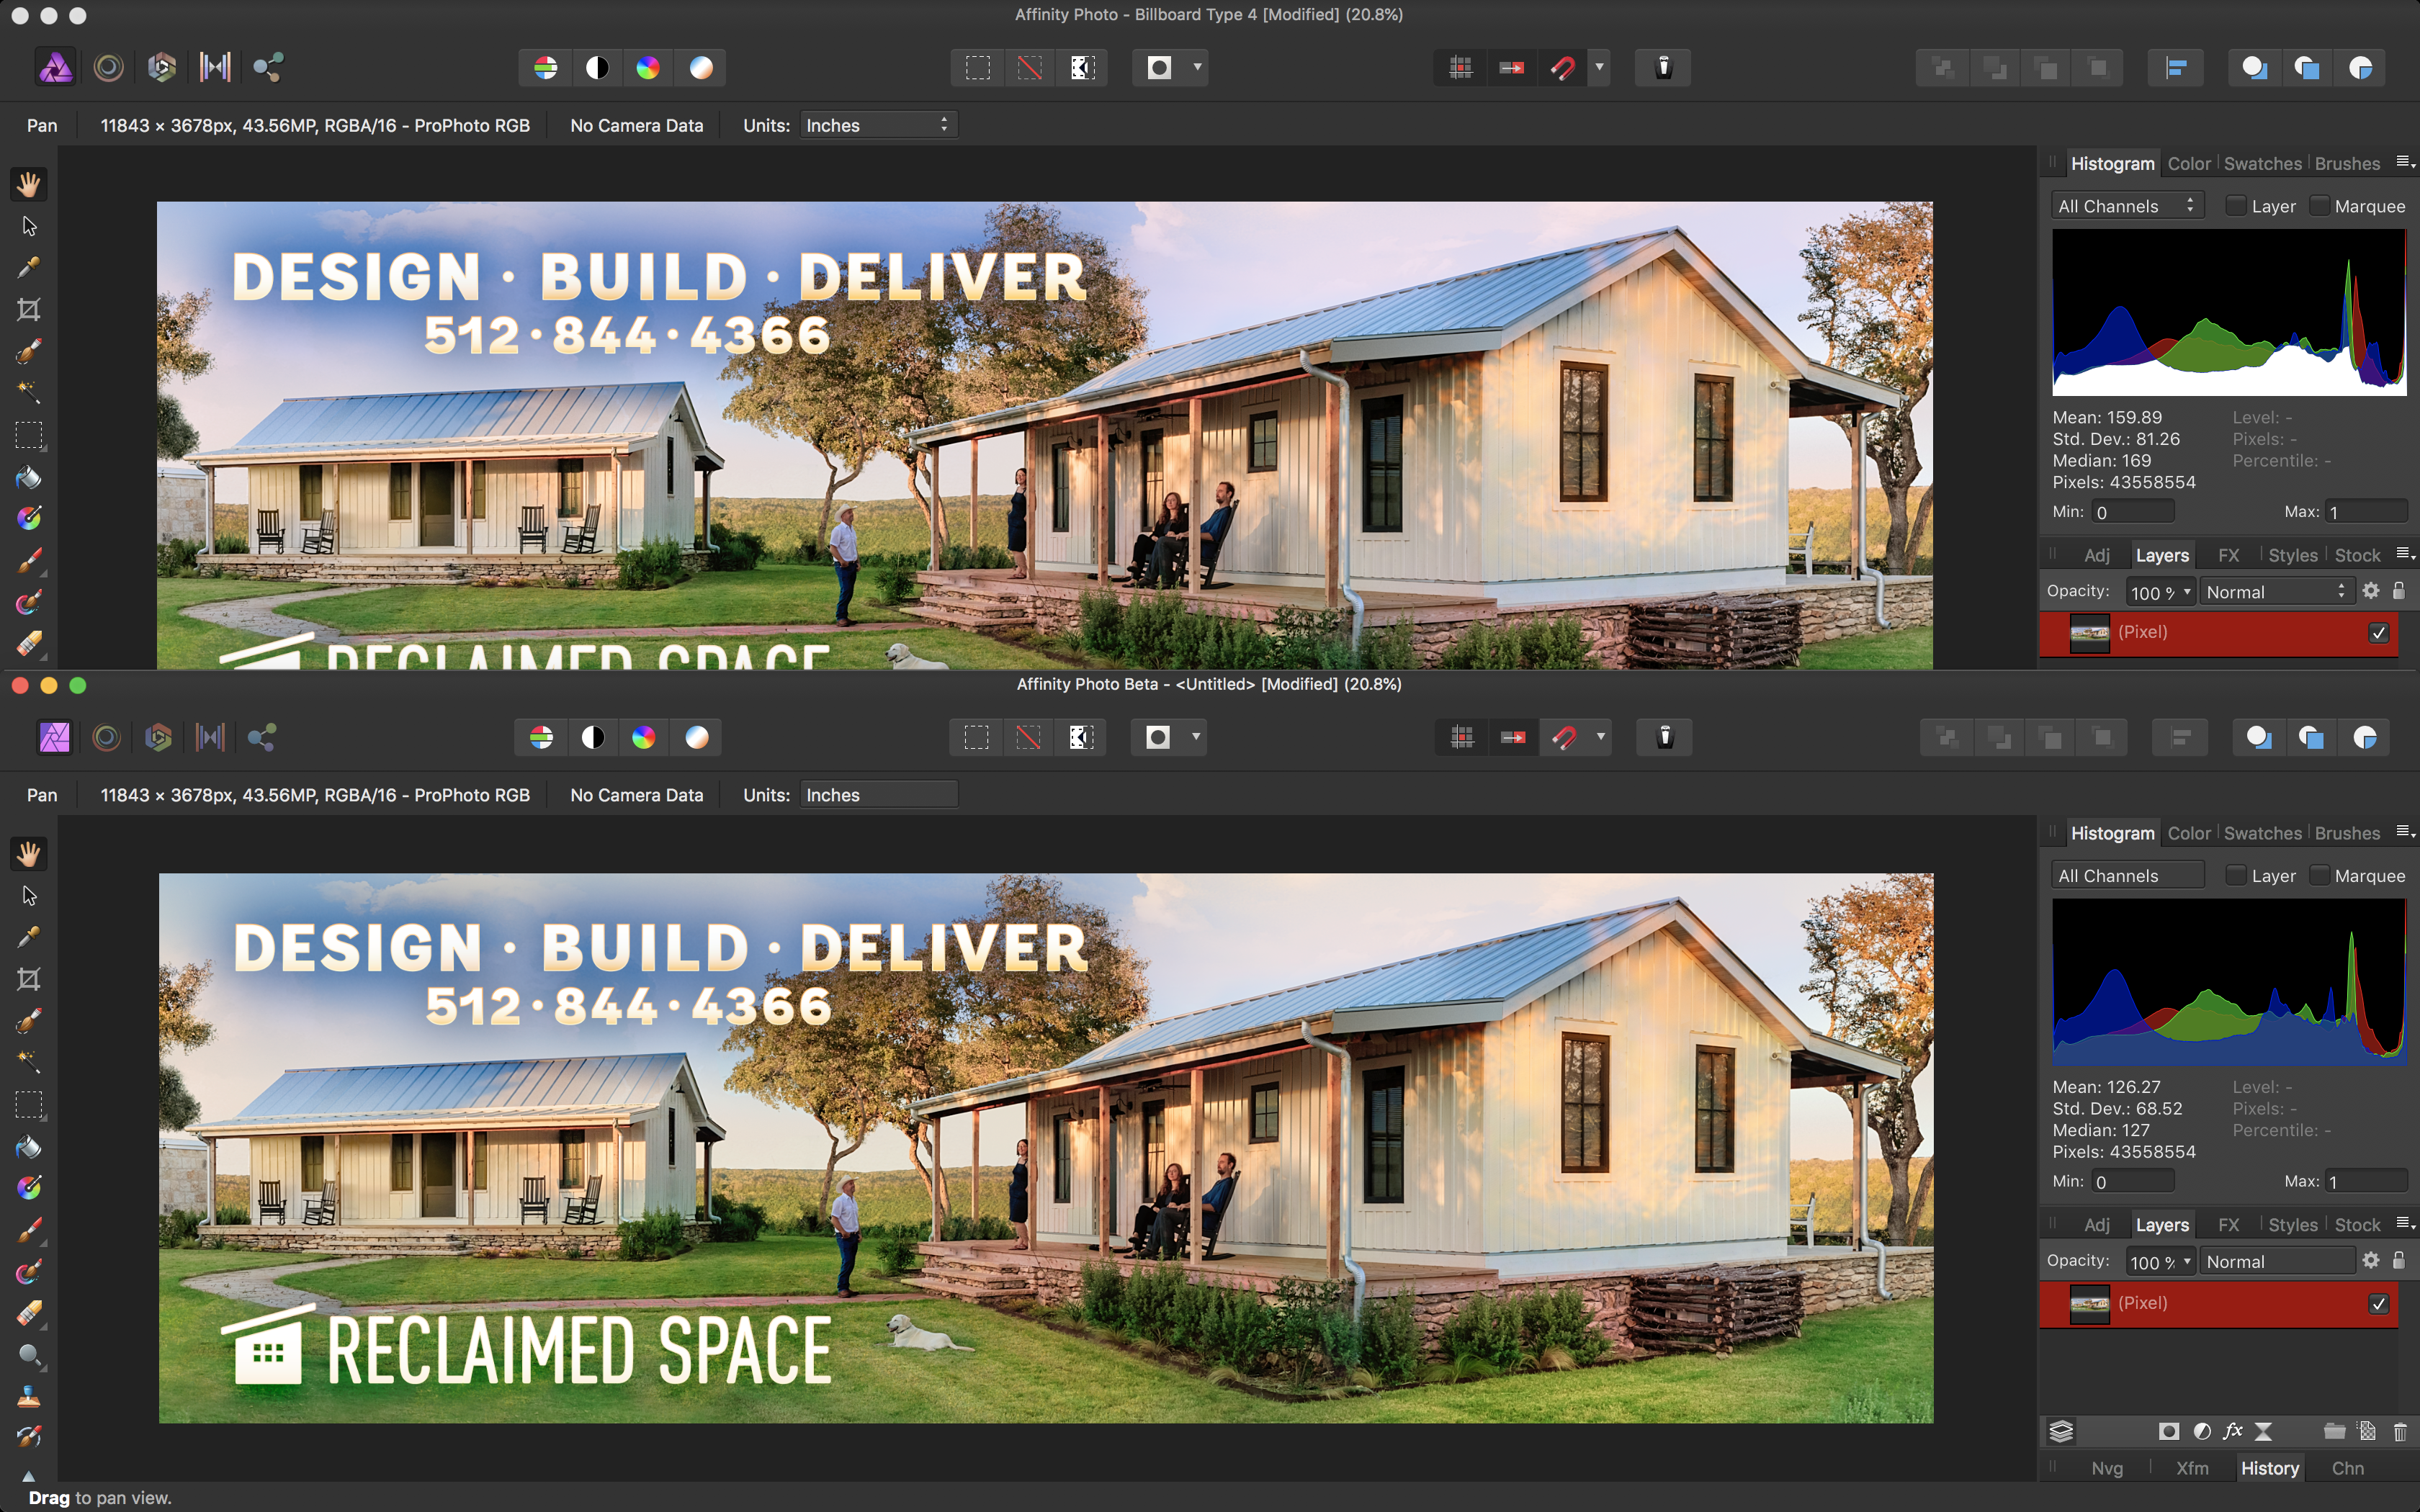
Task: Toggle Layer checkbox in Beta Histogram panel
Action: (x=2236, y=876)
